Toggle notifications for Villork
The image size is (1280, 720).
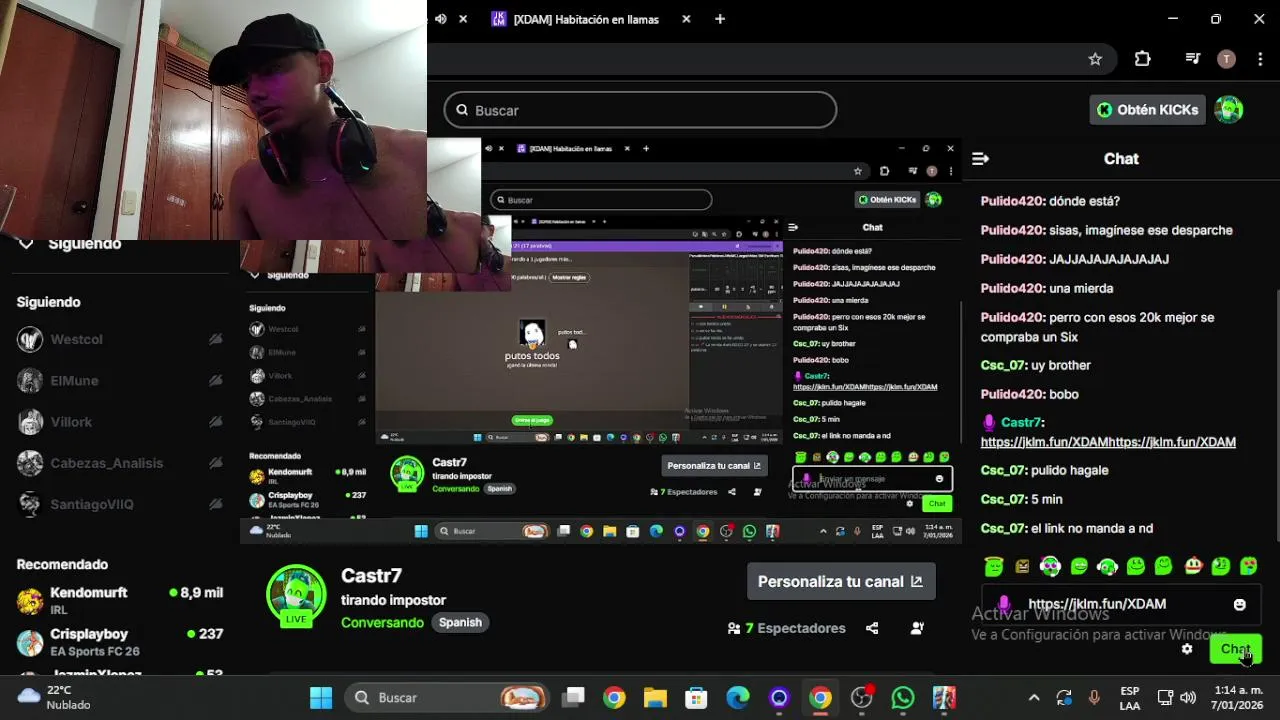coord(215,422)
